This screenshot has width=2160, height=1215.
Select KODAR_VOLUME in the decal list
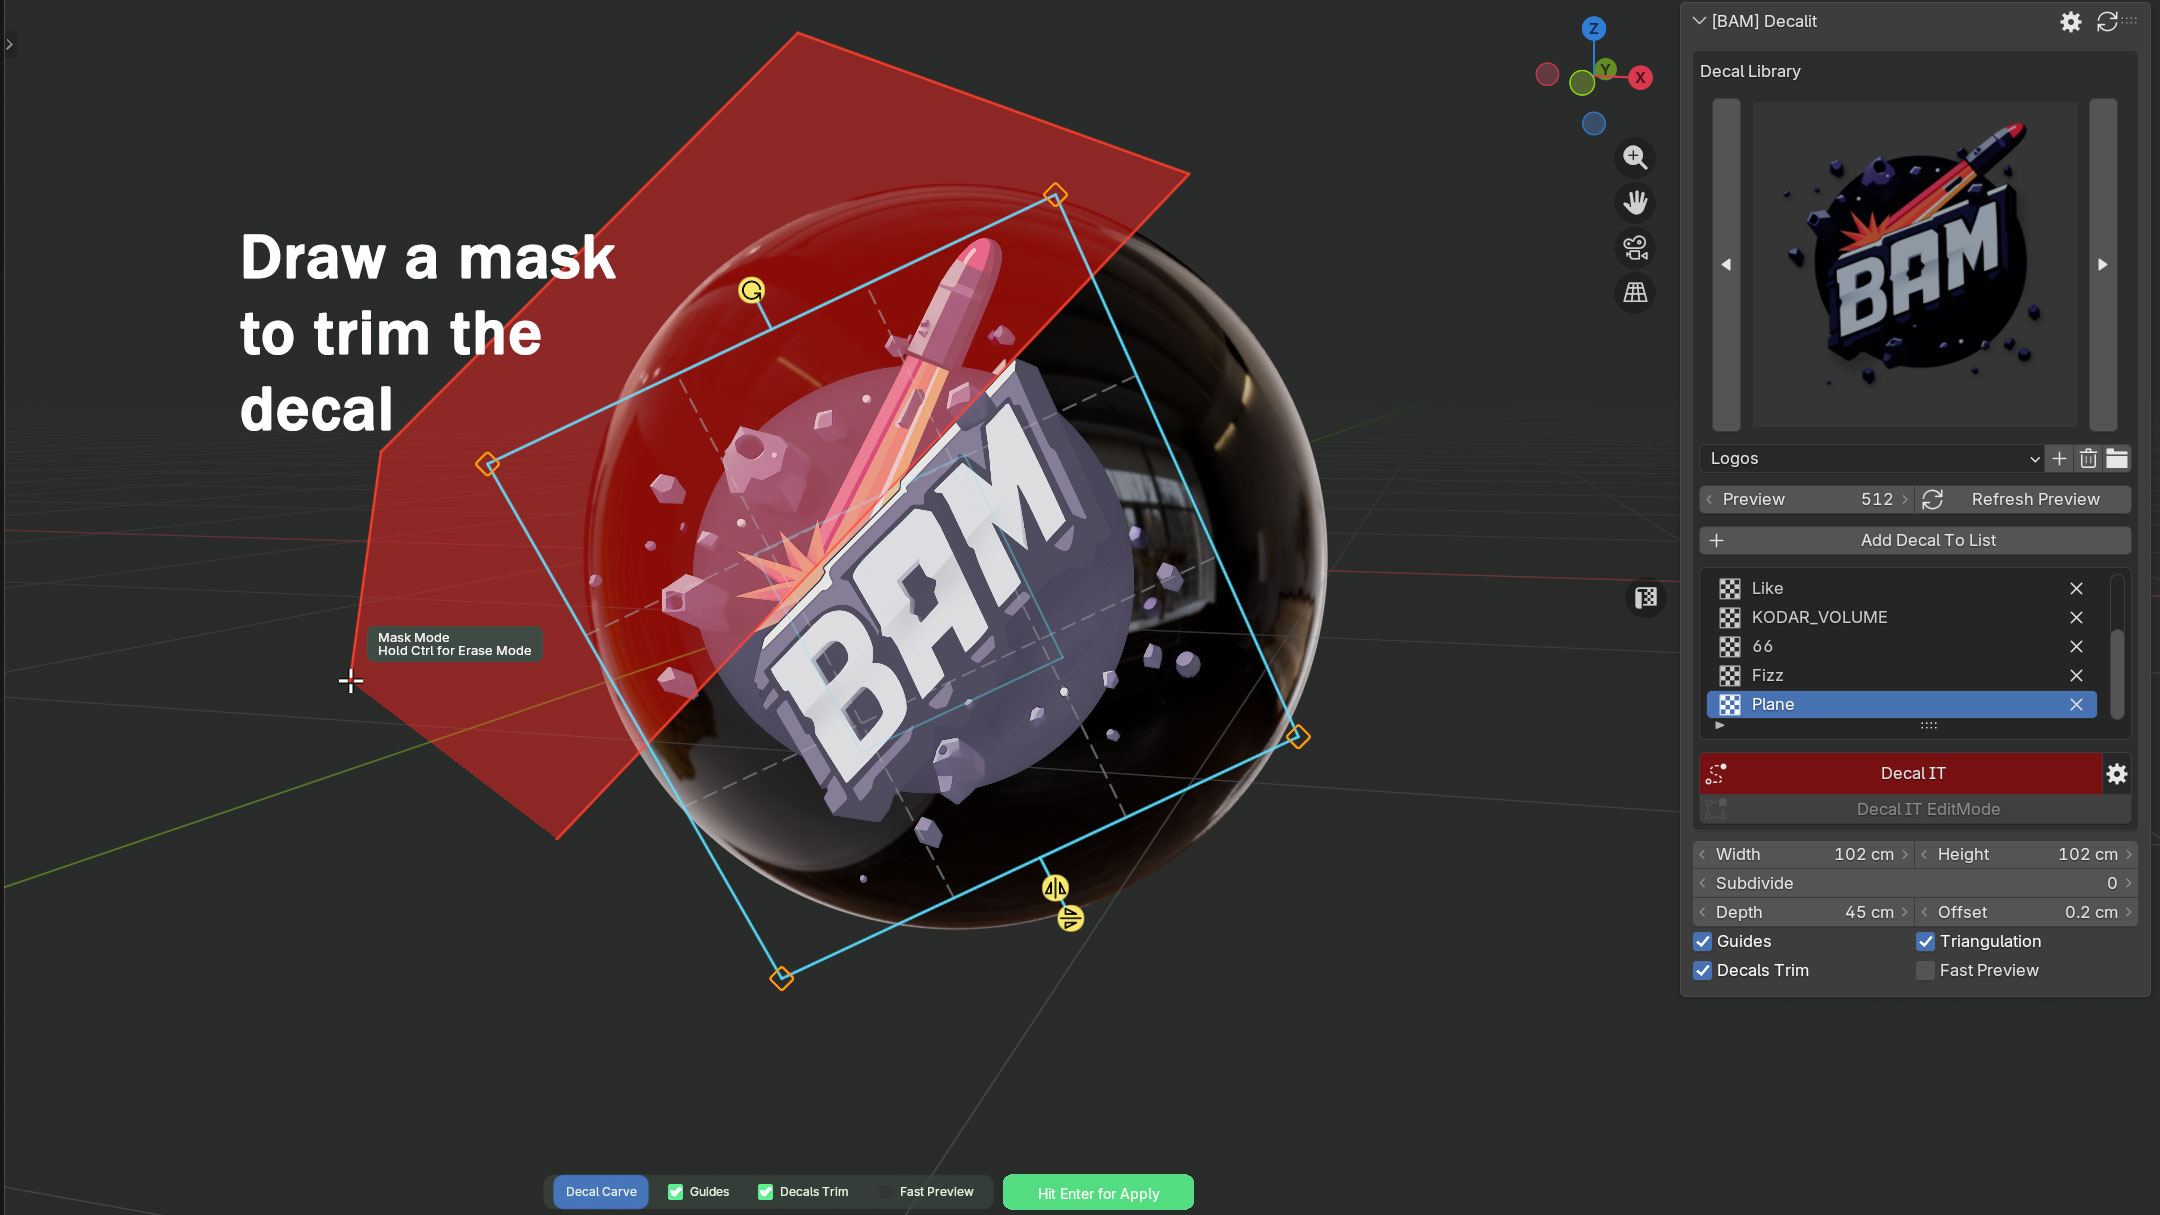coord(1901,618)
